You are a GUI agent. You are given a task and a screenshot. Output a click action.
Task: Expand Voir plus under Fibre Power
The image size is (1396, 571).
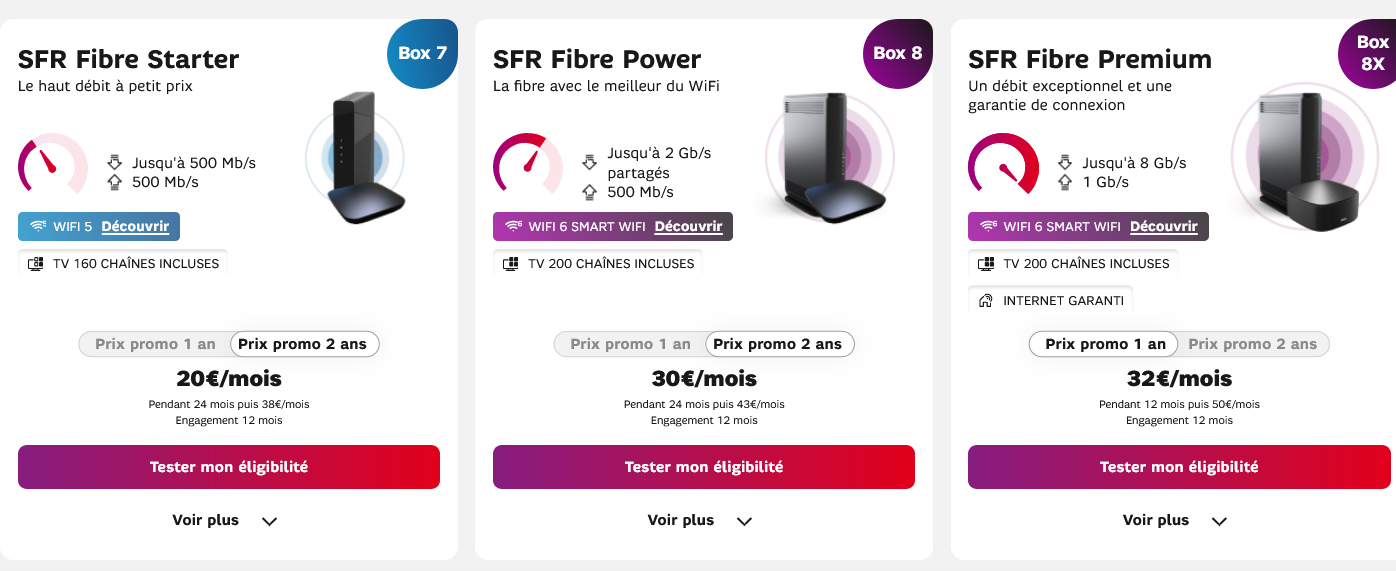pyautogui.click(x=699, y=520)
